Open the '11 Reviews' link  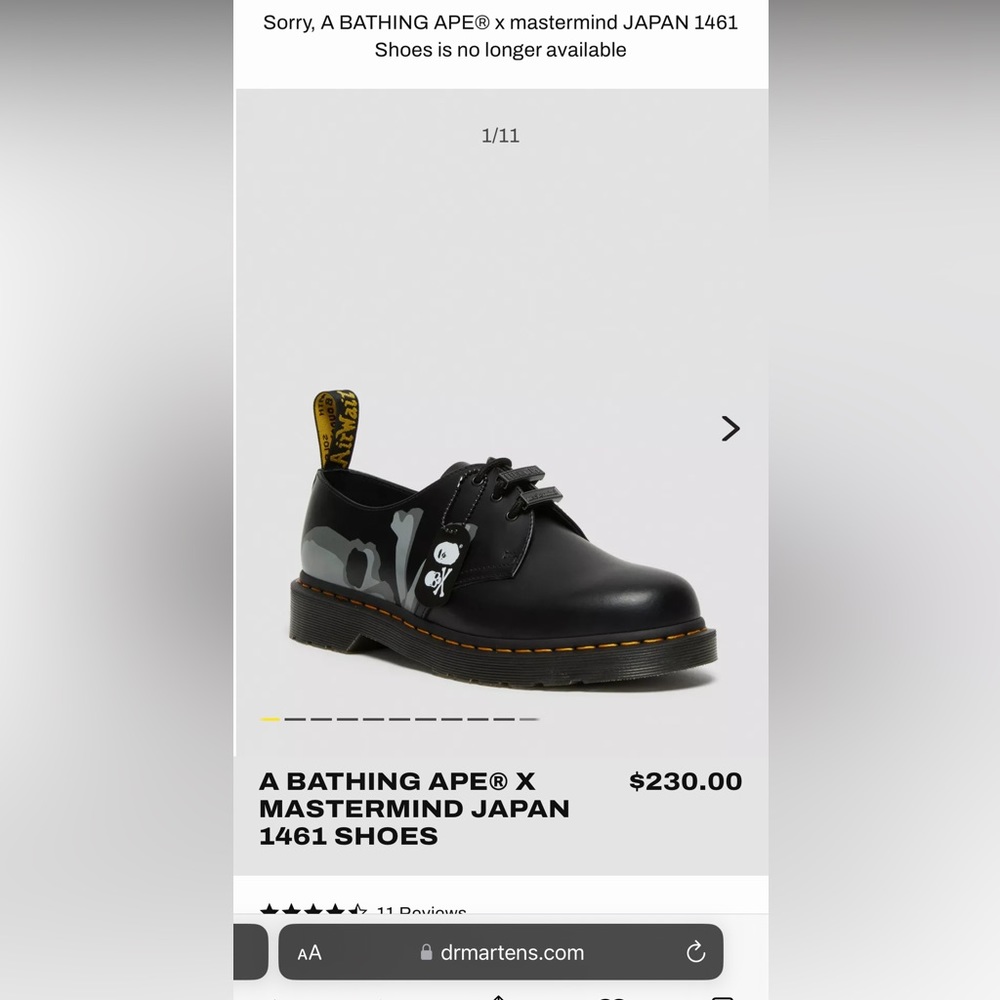[420, 911]
